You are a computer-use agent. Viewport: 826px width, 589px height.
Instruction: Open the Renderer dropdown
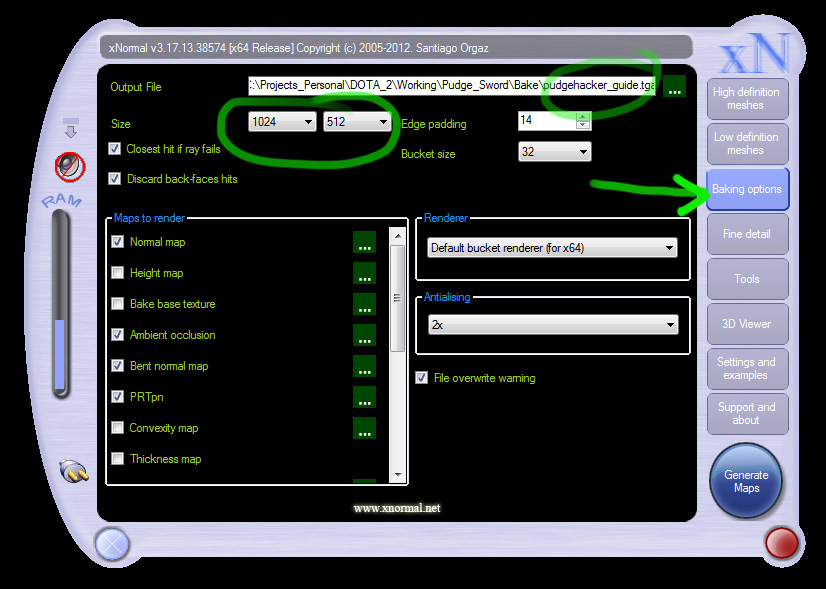tap(552, 248)
